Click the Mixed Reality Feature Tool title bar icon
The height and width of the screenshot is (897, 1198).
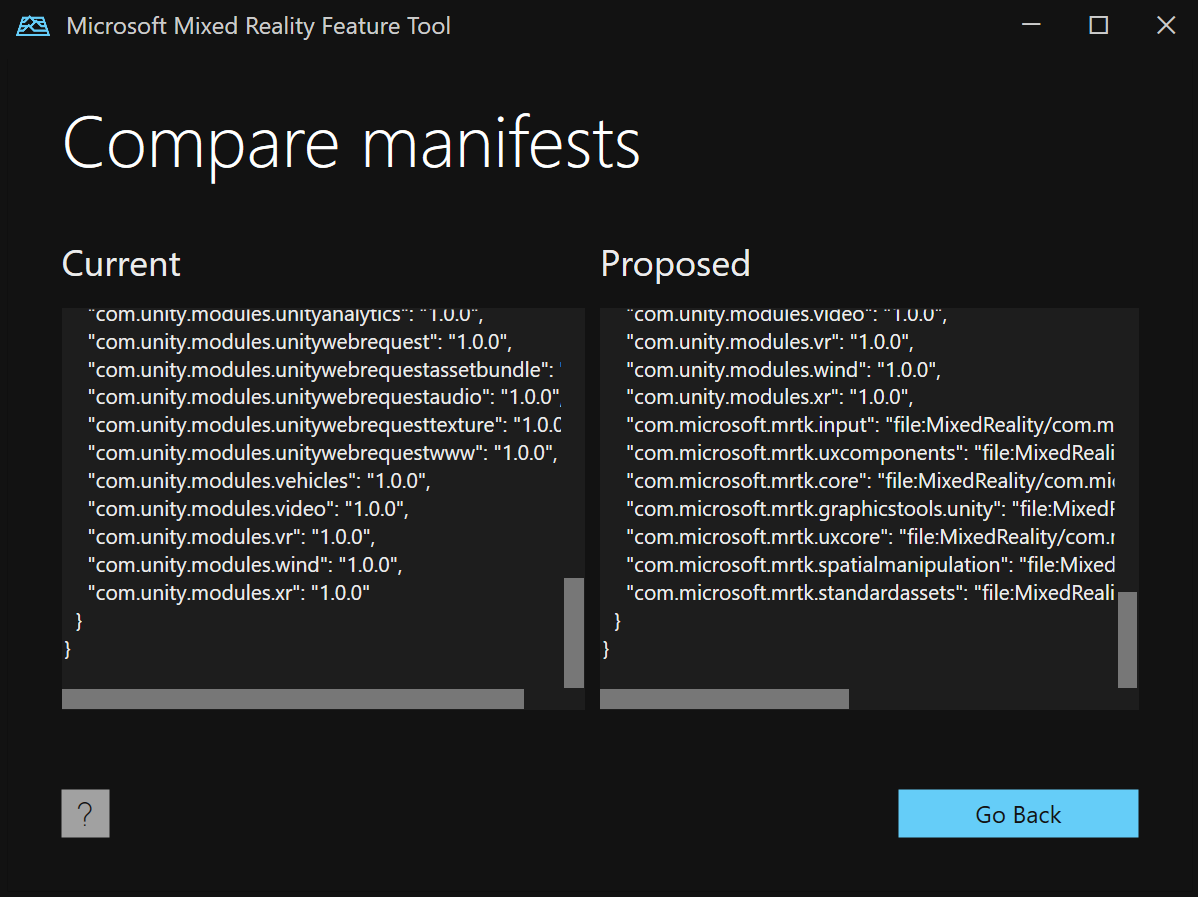pyautogui.click(x=33, y=27)
